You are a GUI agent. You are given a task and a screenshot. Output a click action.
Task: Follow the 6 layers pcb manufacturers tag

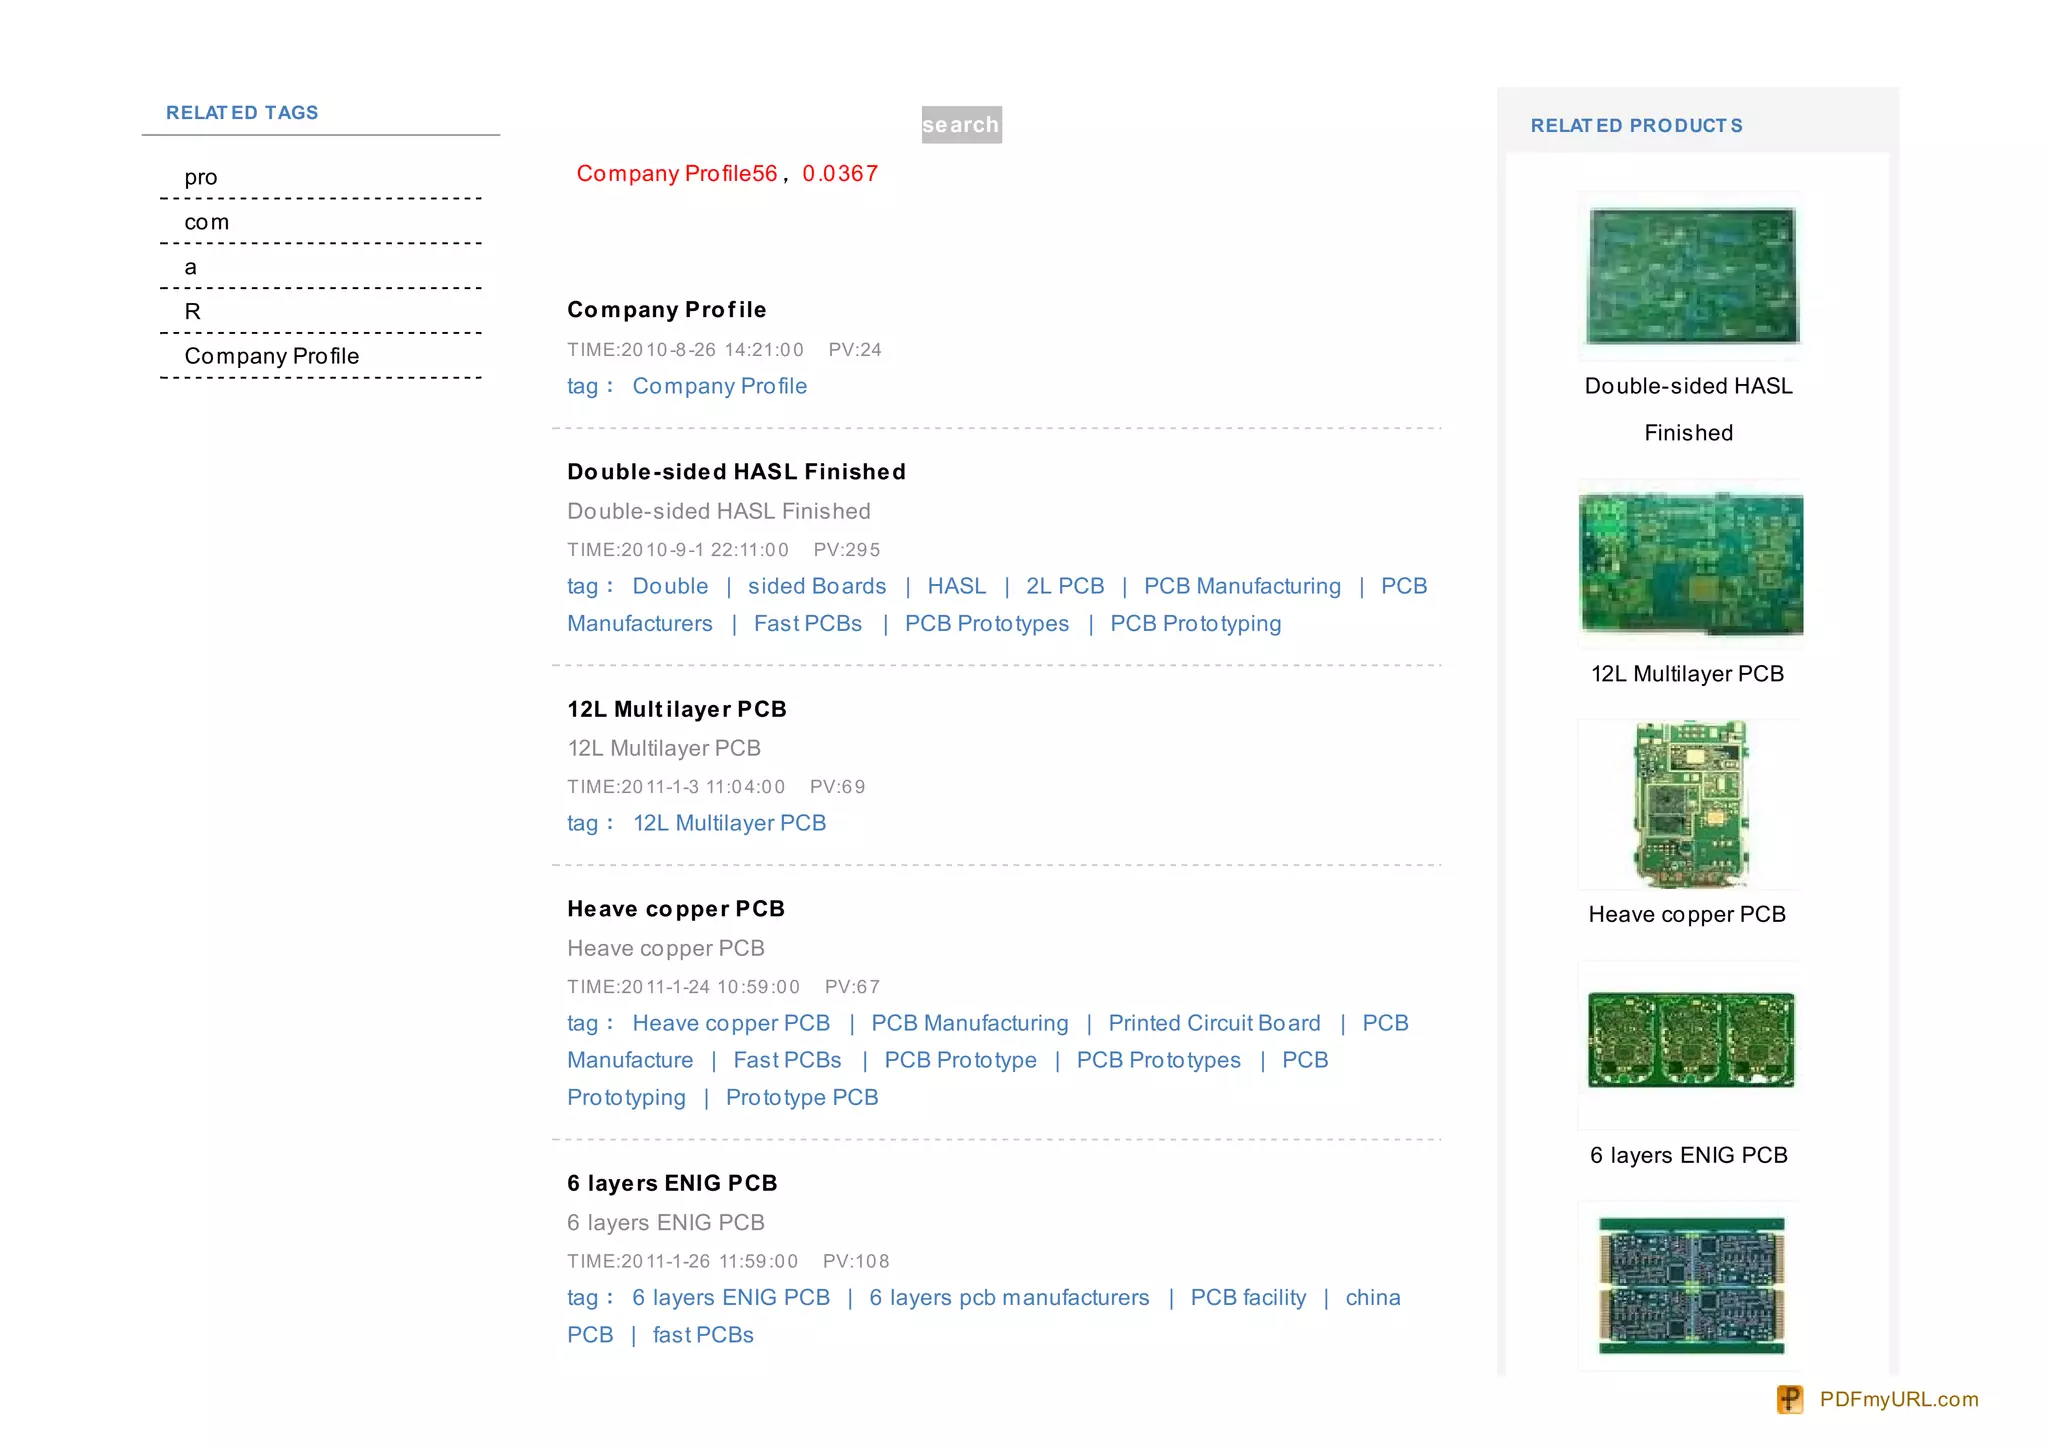click(1009, 1297)
